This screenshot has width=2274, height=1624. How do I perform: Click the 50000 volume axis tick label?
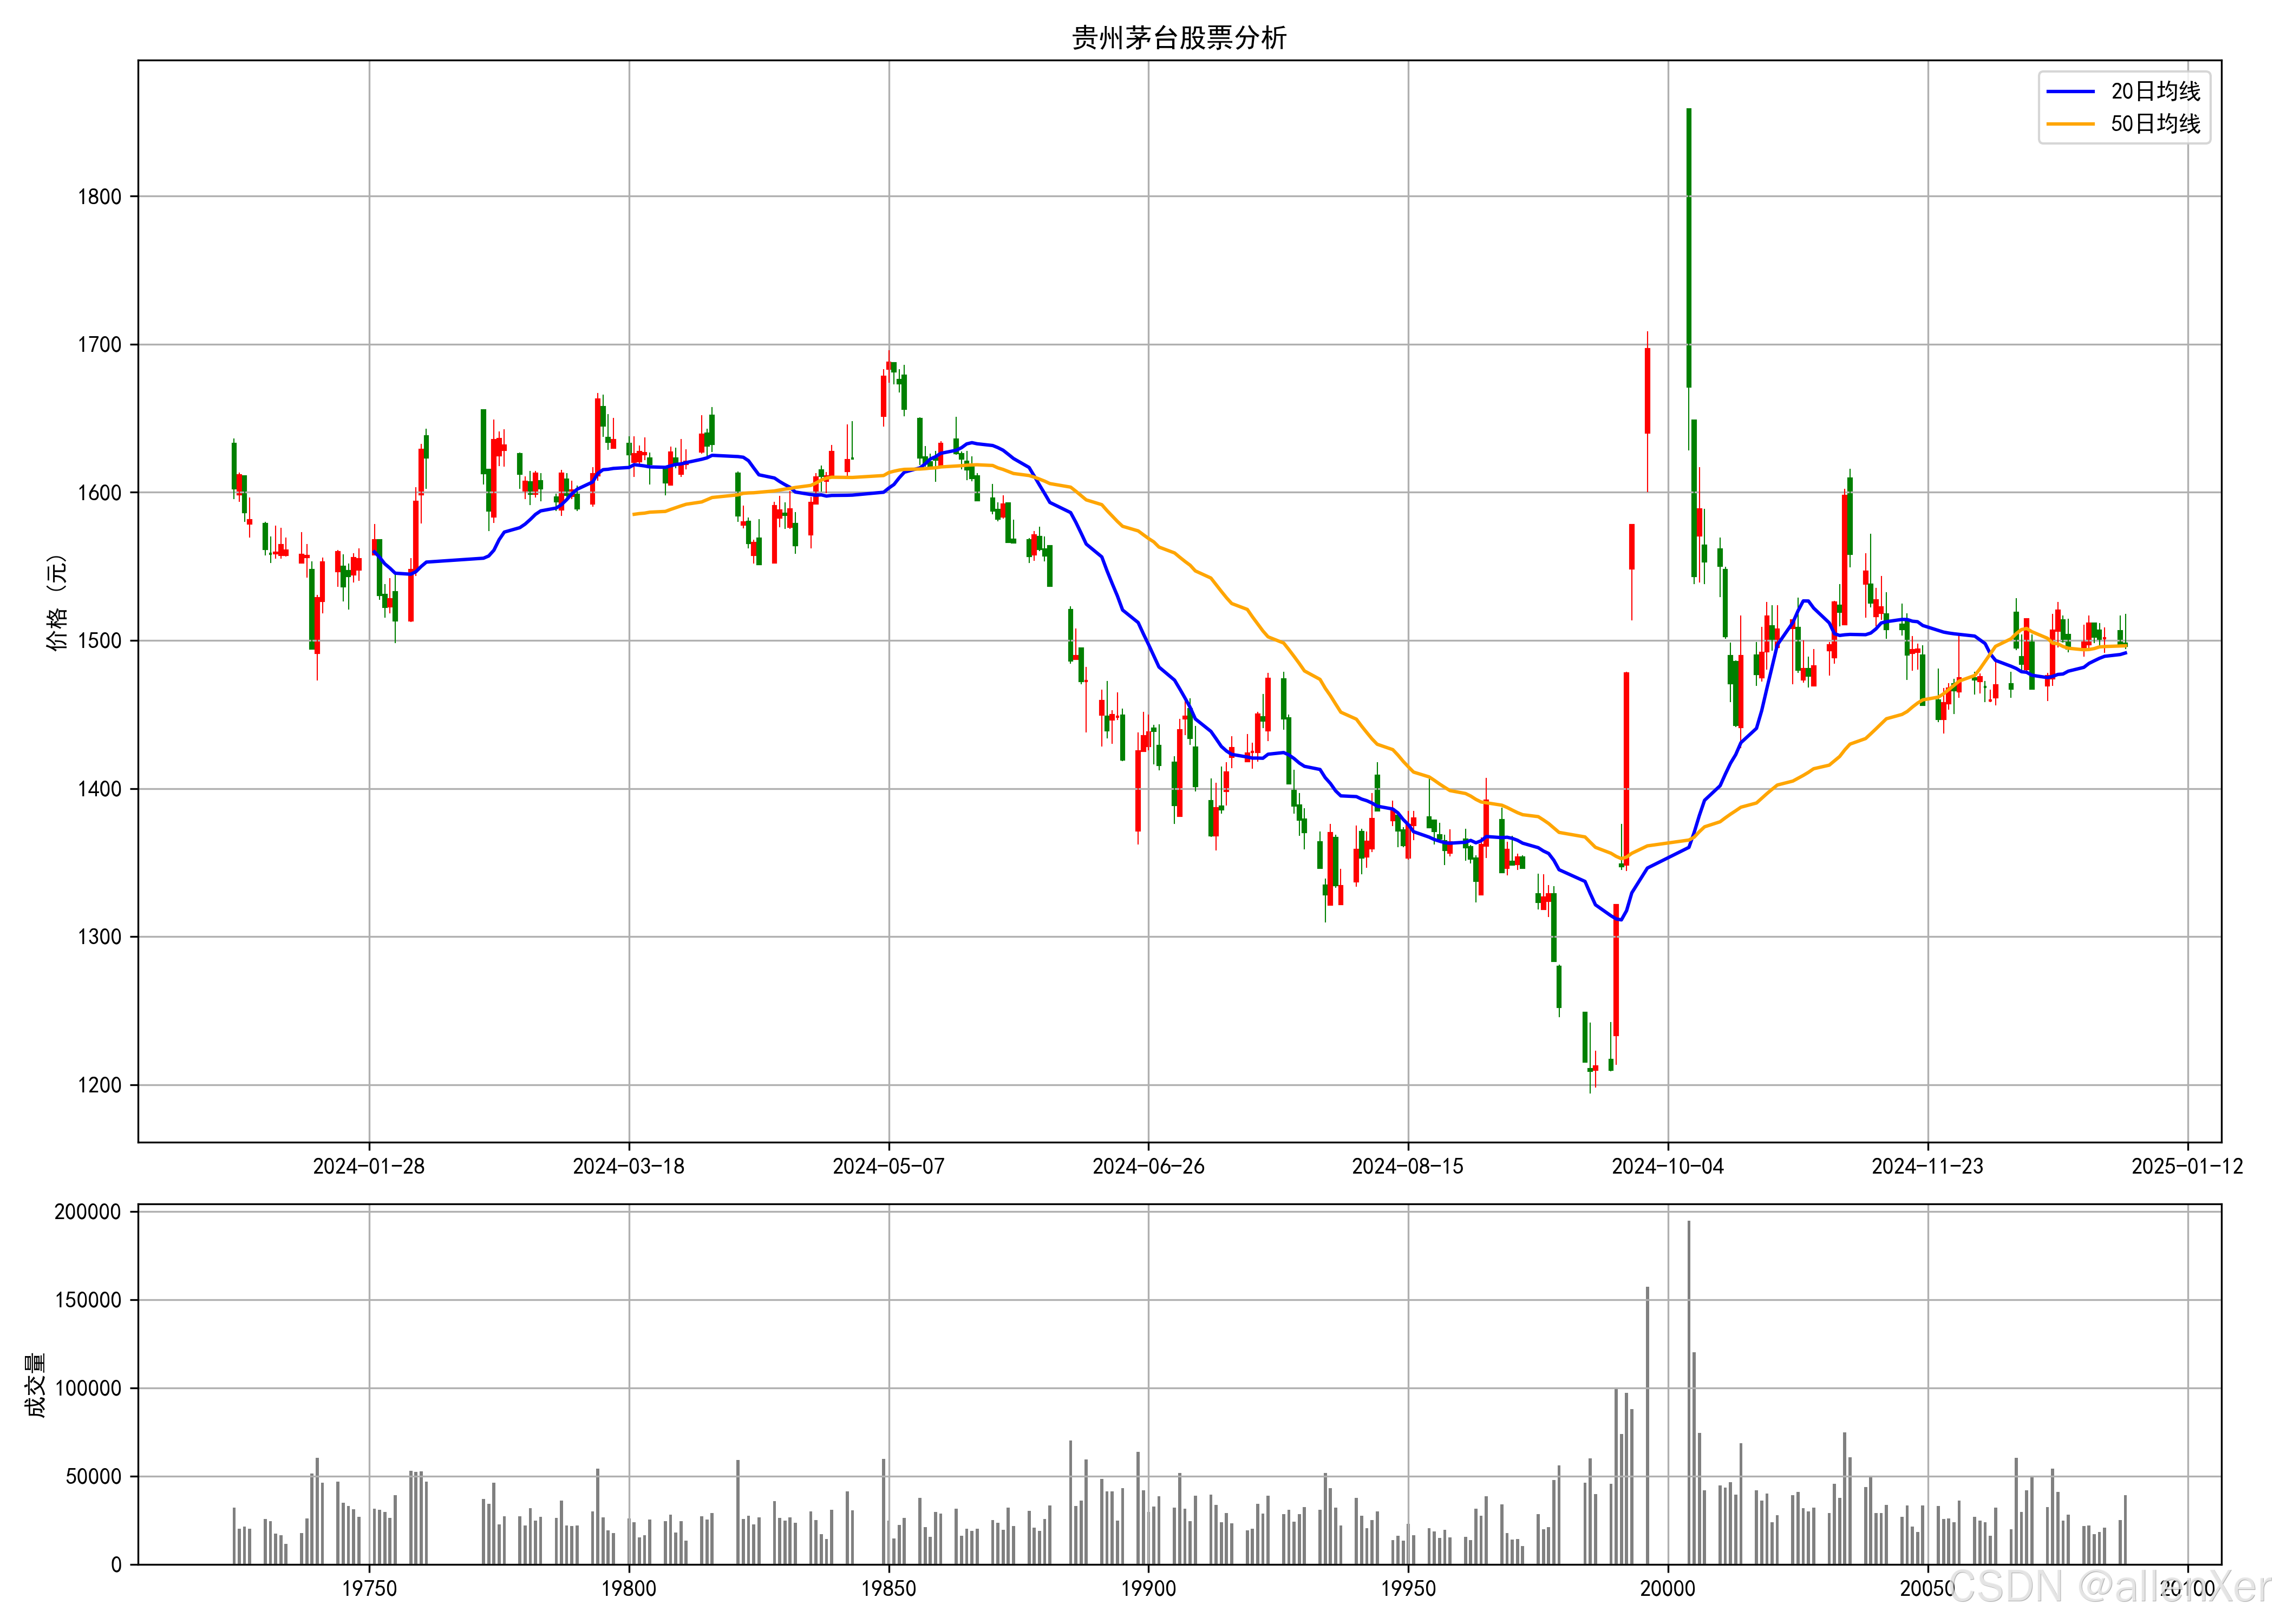pyautogui.click(x=93, y=1477)
